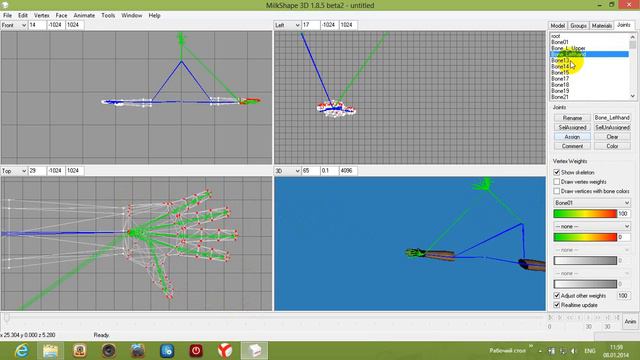Screen dimensions: 640x360
Task: Click the joint name field Bone_Lefthand
Action: tap(612, 118)
